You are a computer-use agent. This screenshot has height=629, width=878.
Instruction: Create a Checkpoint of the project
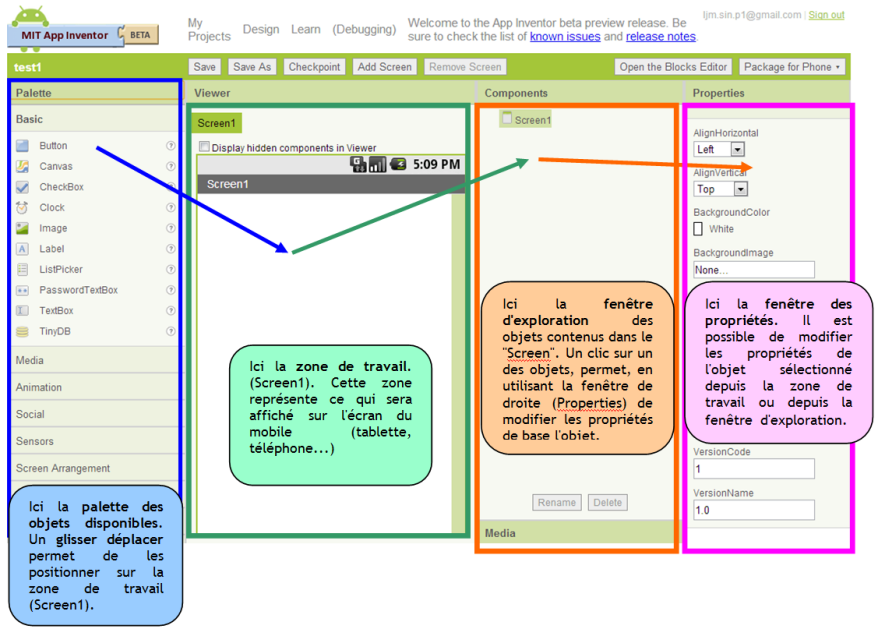(x=314, y=67)
